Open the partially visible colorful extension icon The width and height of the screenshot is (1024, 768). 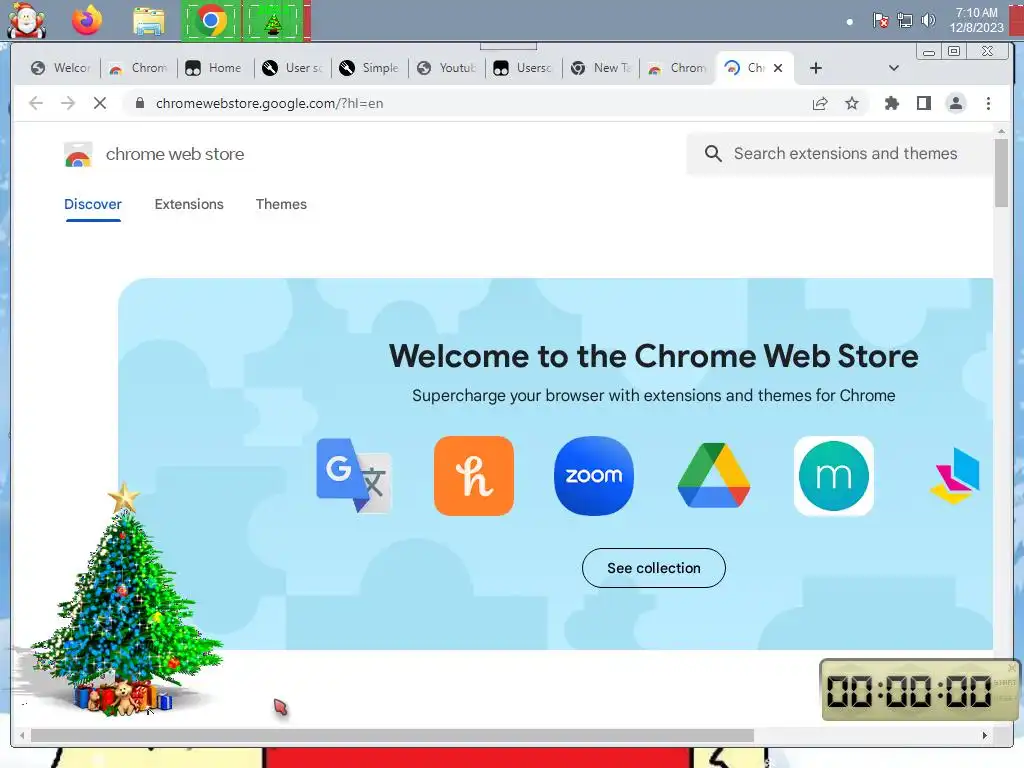[955, 475]
